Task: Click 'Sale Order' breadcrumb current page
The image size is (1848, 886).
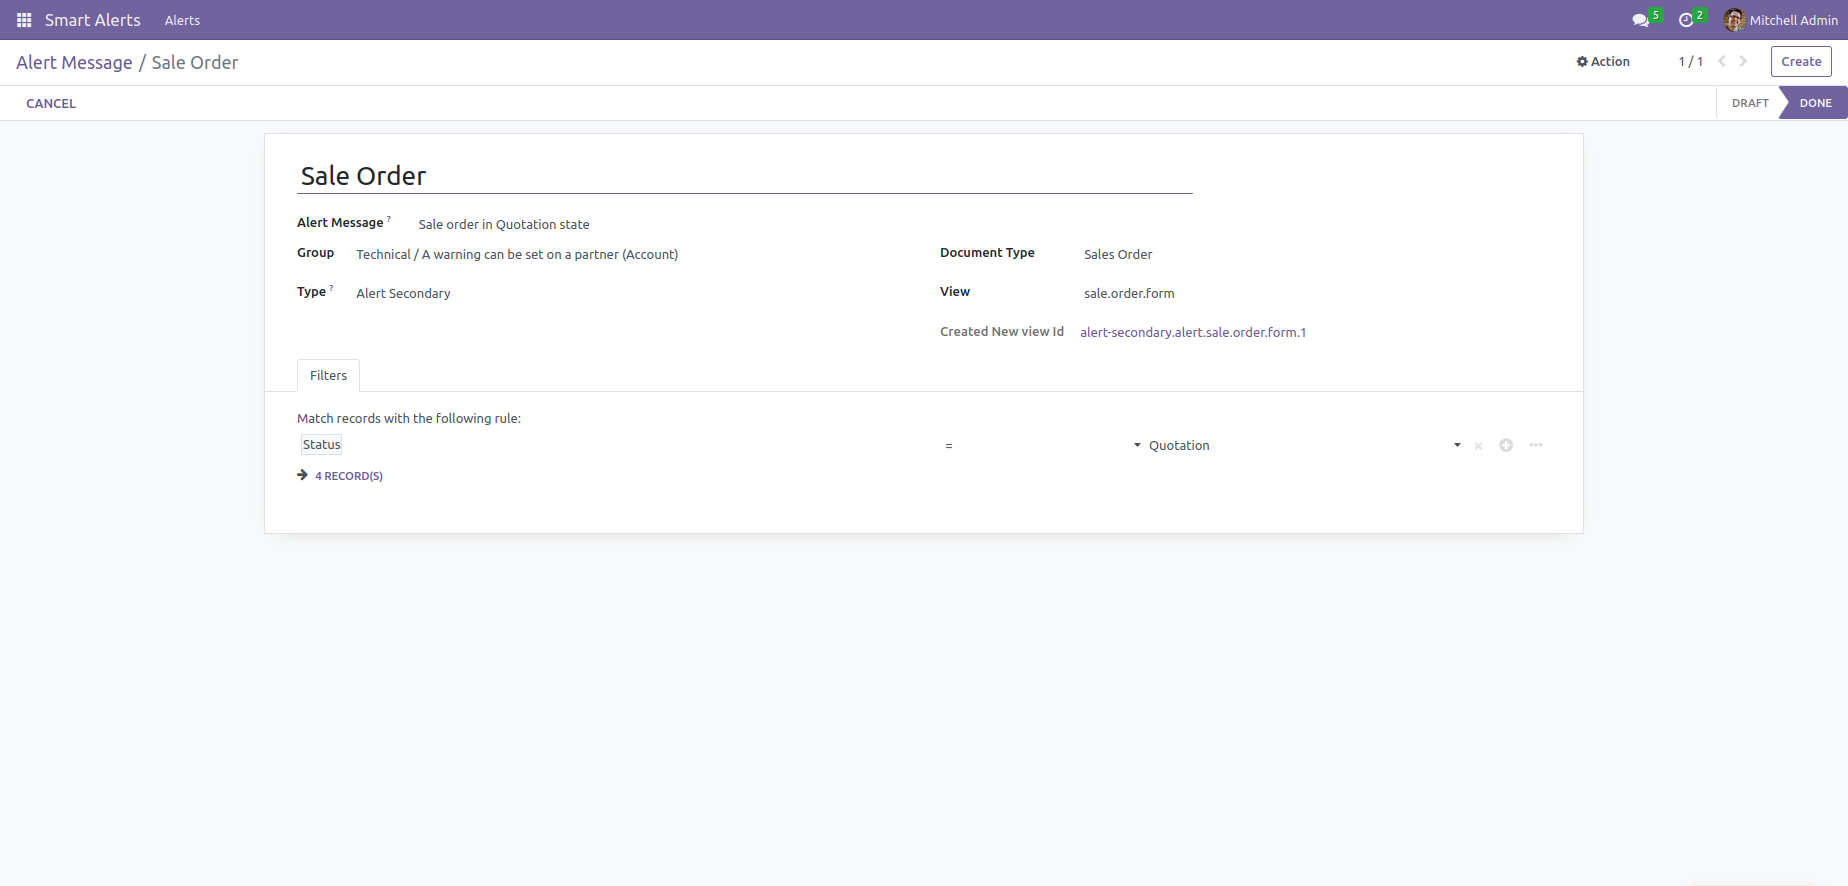Action: 195,62
